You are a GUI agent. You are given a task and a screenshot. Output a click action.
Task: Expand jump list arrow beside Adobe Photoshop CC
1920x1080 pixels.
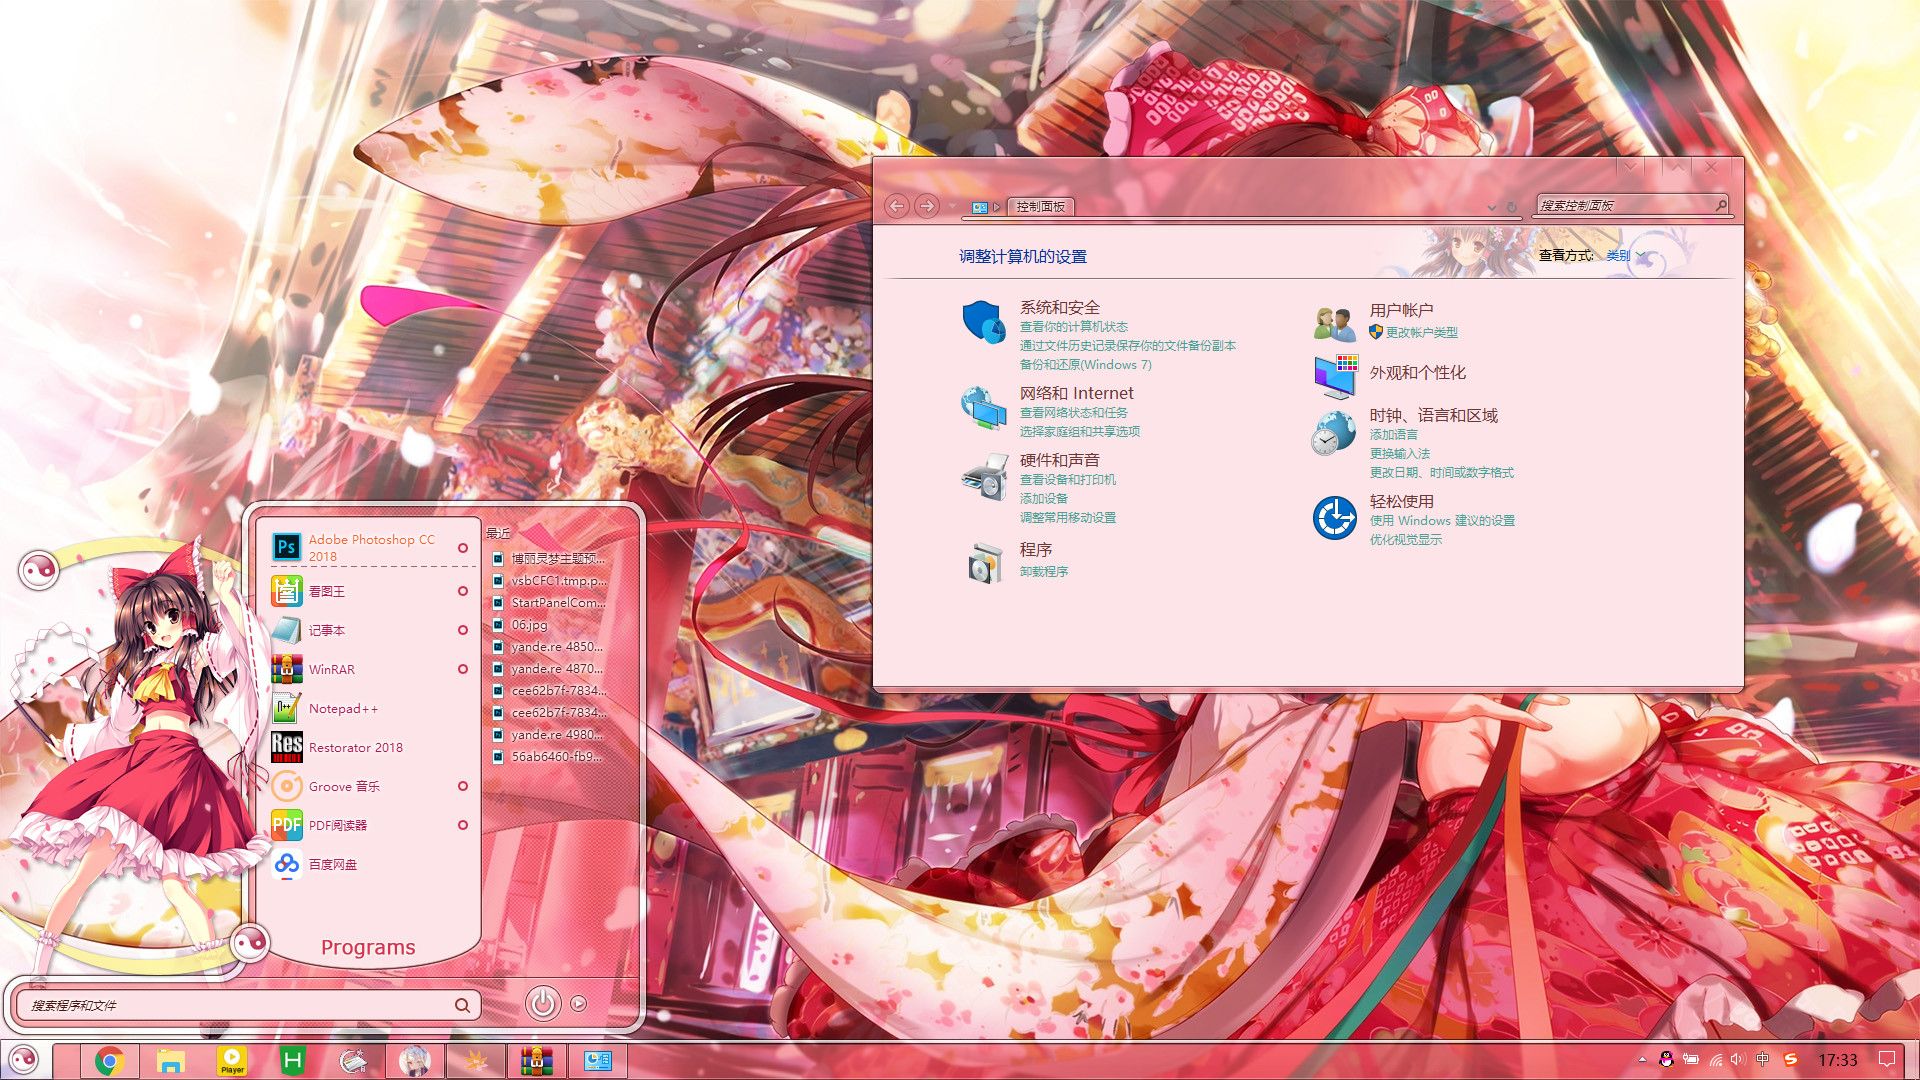point(463,548)
